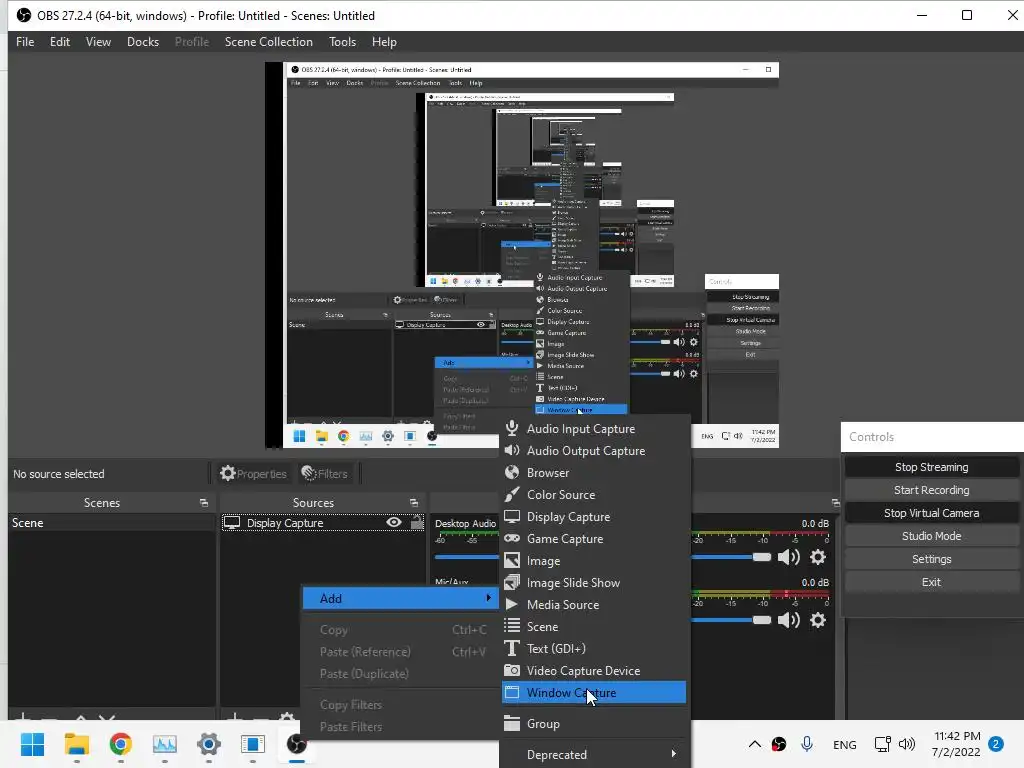This screenshot has height=768, width=1024.
Task: Adjust the Desktop Audio volume slider
Action: pos(761,557)
